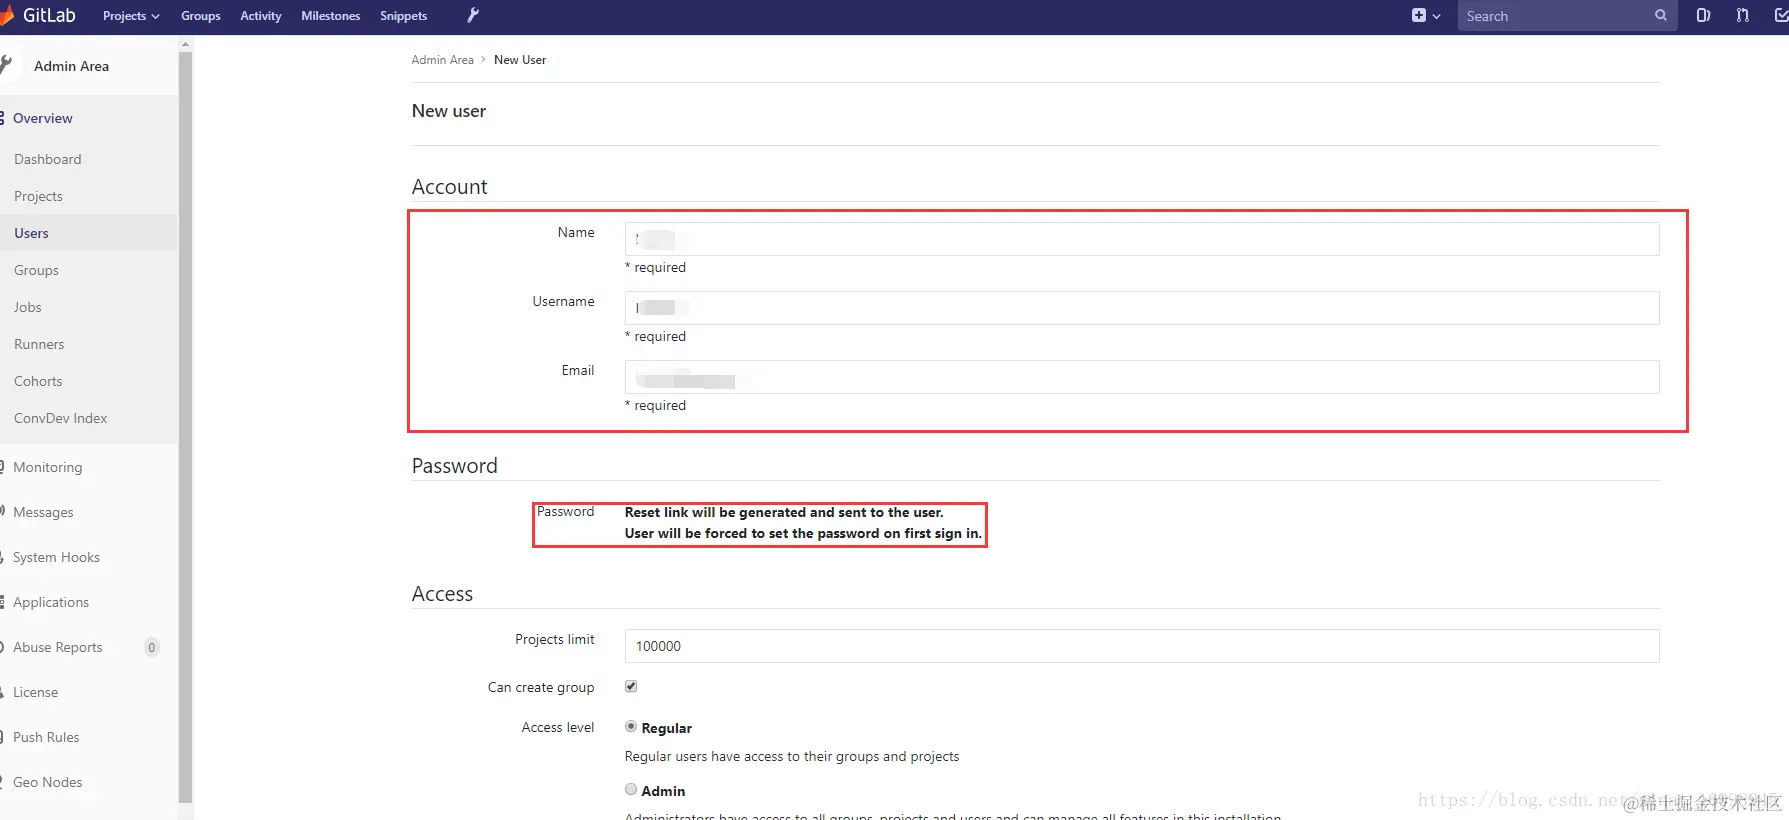The image size is (1789, 820).
Task: Click the New User breadcrumb
Action: (x=520, y=60)
